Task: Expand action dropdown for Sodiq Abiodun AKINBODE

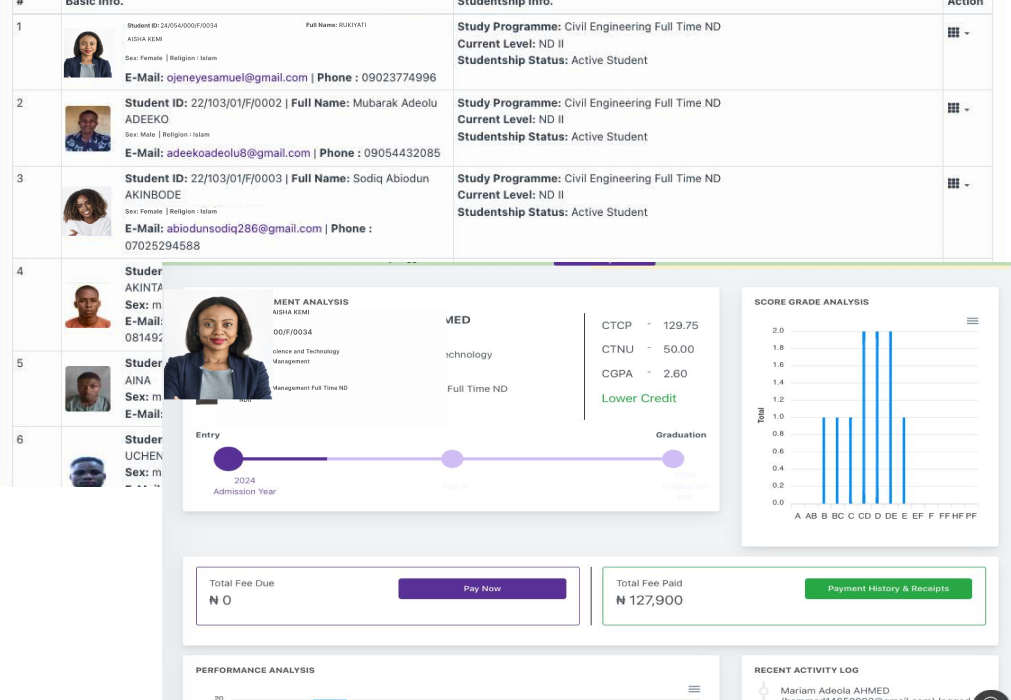Action: click(x=957, y=184)
